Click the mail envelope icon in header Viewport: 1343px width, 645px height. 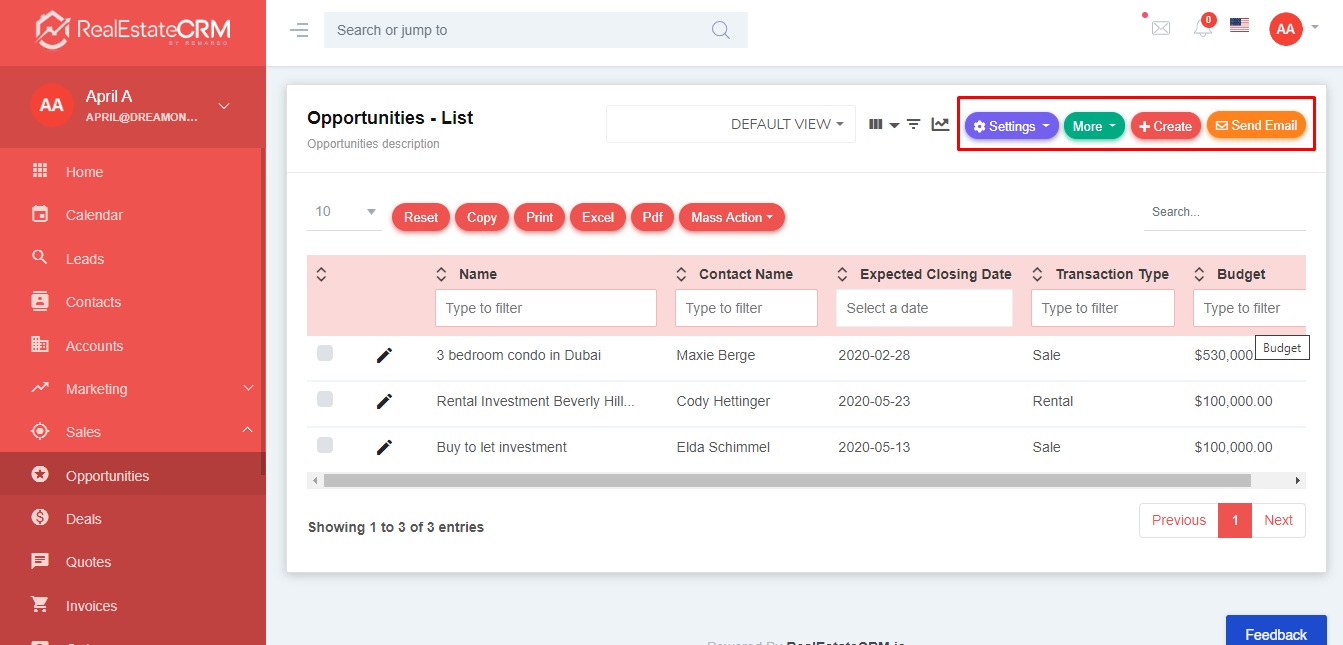point(1160,29)
